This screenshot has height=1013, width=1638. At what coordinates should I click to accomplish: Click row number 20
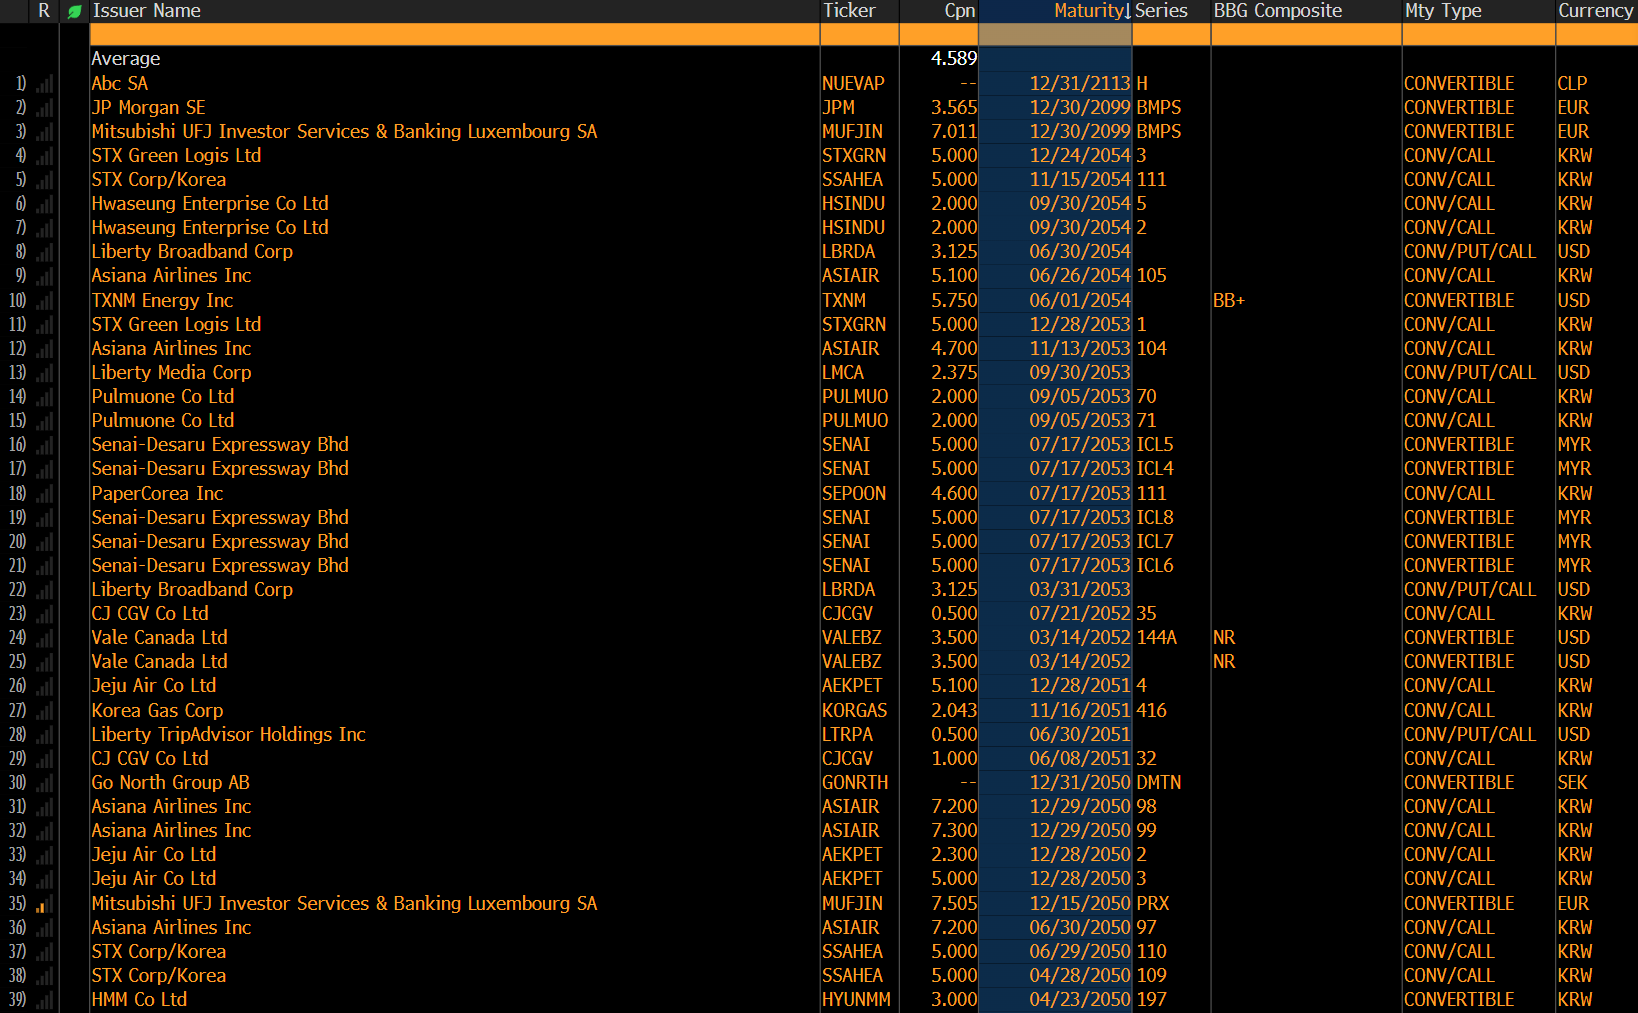[x=18, y=542]
